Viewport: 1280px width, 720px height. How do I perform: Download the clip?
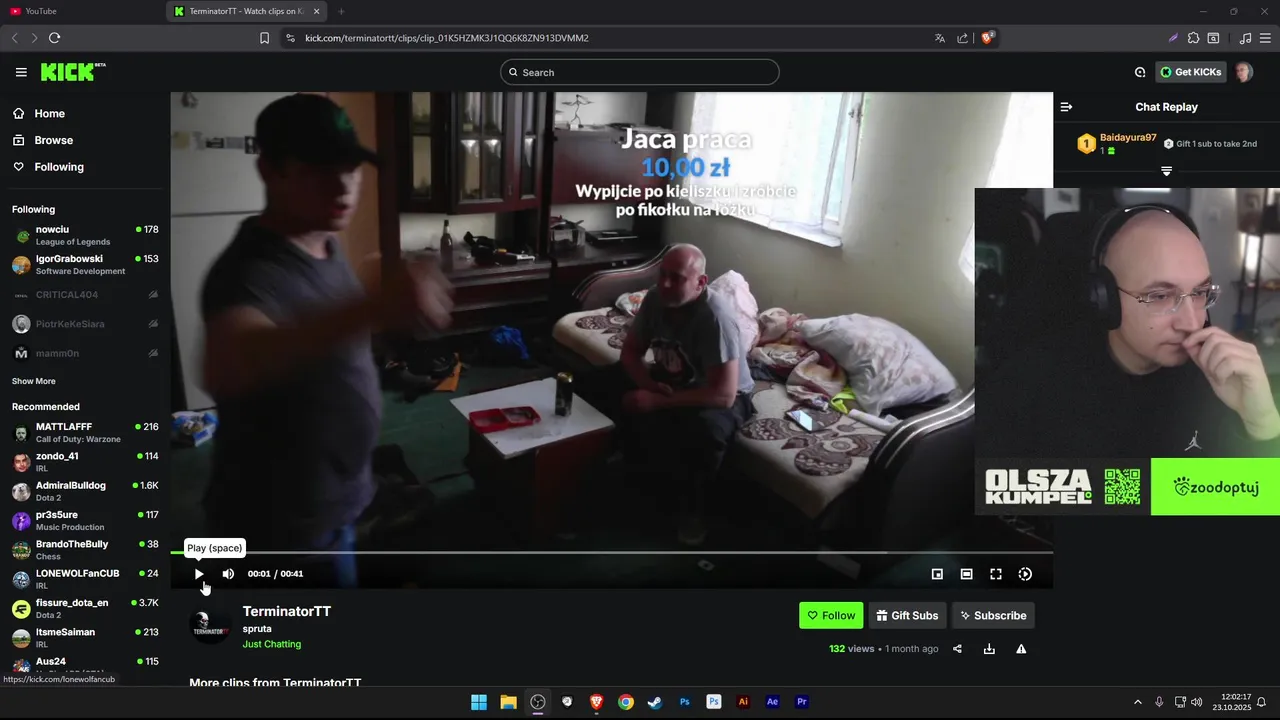[989, 649]
